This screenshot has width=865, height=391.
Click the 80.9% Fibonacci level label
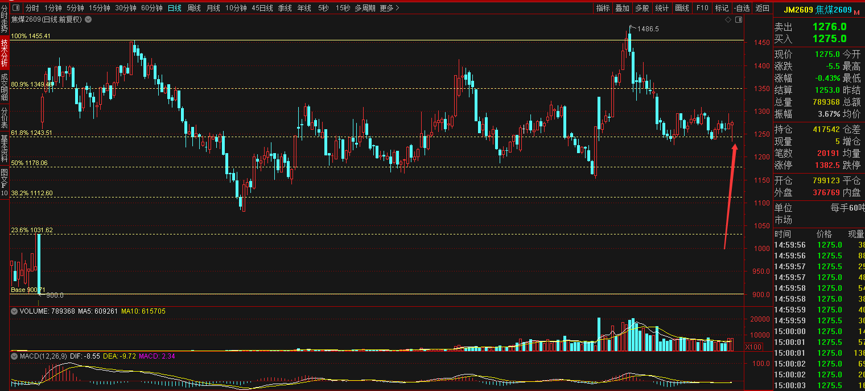(33, 84)
